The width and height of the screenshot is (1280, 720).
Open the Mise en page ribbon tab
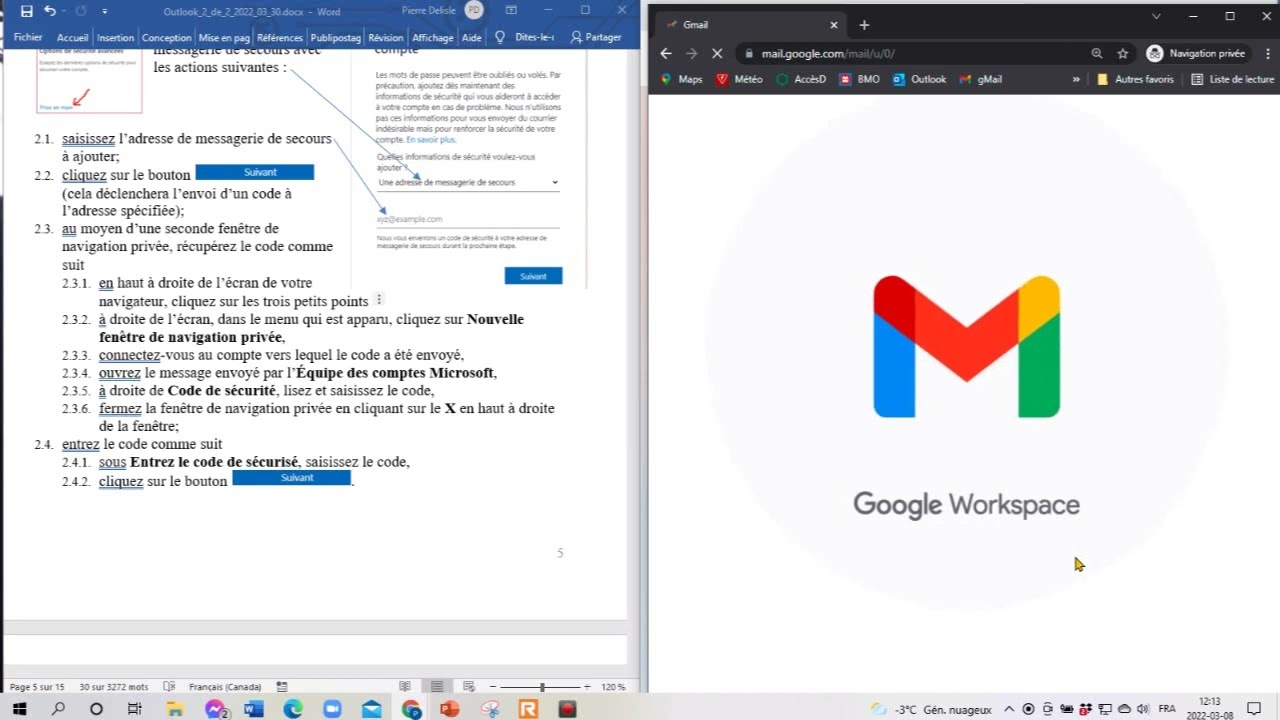pyautogui.click(x=224, y=37)
